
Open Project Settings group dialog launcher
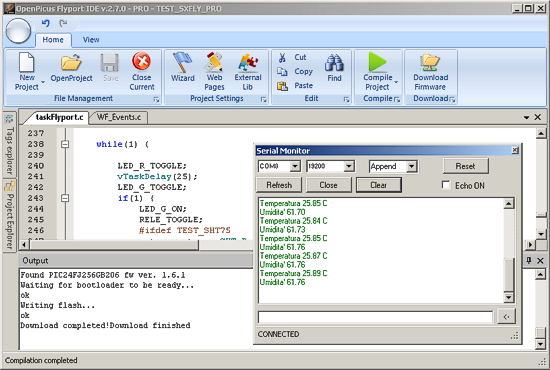click(263, 100)
